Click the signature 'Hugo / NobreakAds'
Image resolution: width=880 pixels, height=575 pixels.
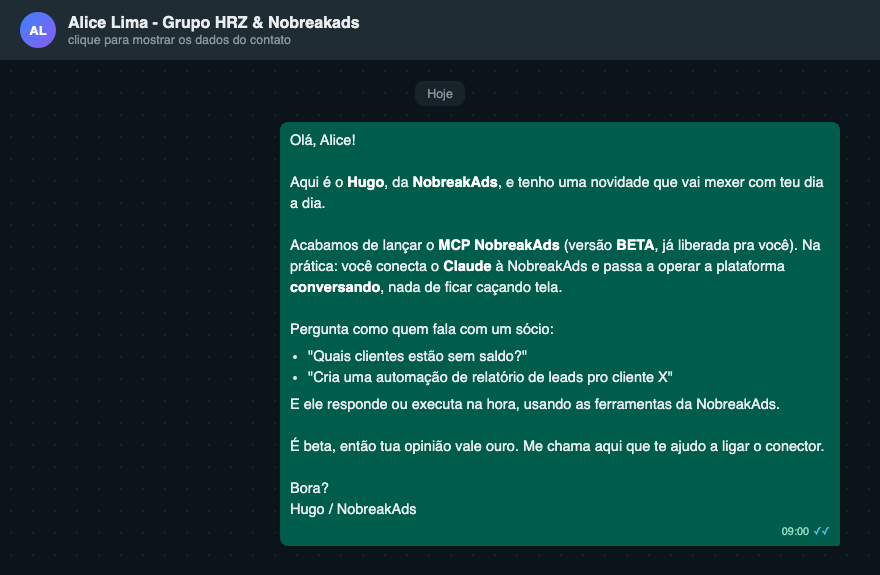353,509
